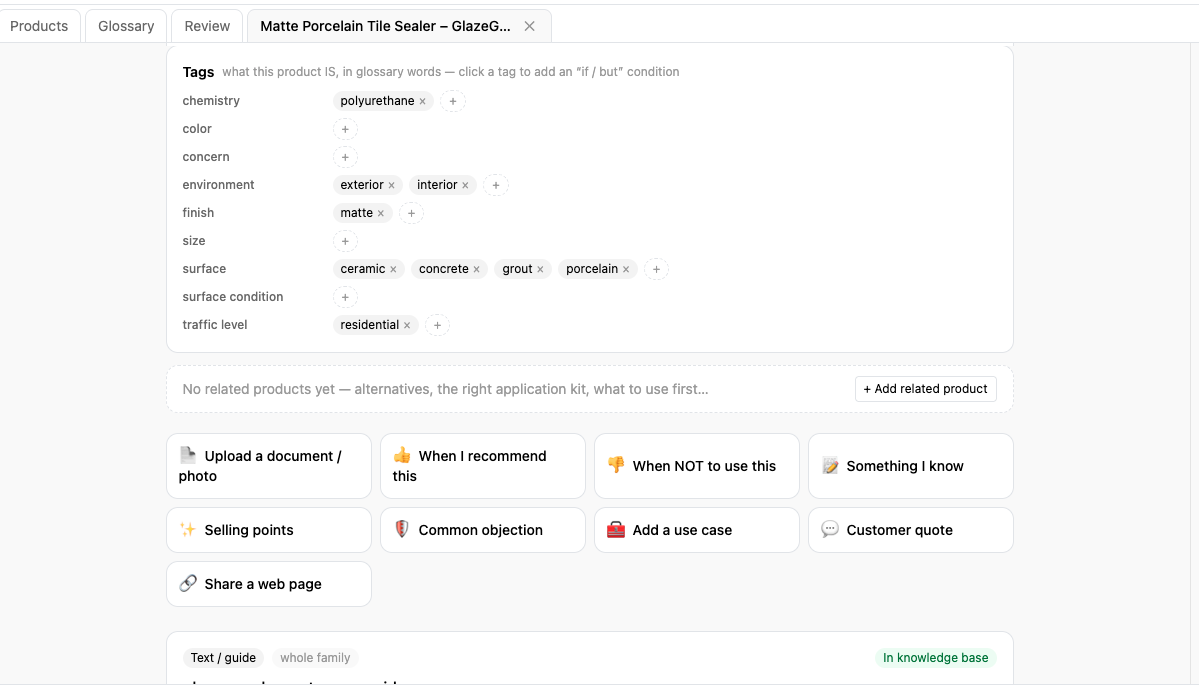The height and width of the screenshot is (685, 1199).
Task: Click the porcelain tag label
Action: coord(592,269)
